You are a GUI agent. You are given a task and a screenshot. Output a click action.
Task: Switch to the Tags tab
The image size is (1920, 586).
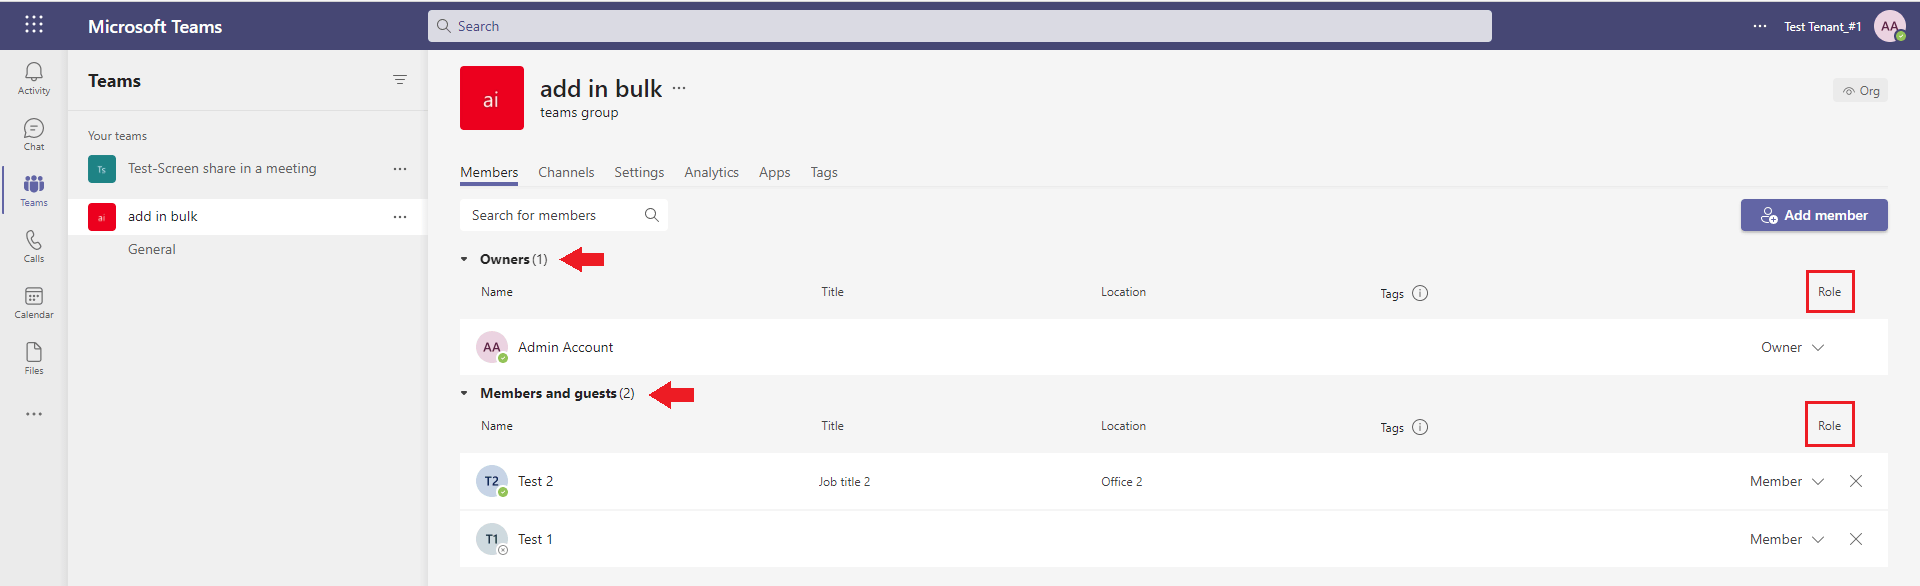pos(824,172)
